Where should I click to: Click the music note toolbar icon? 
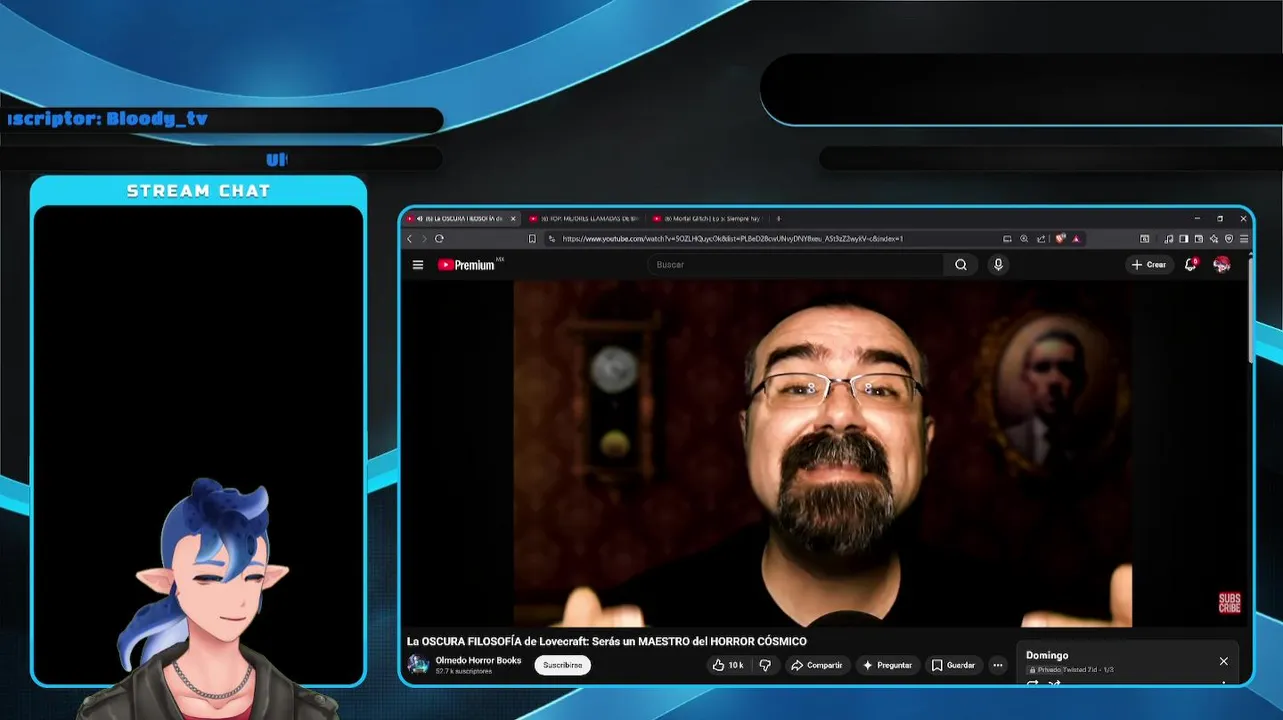coord(1169,239)
